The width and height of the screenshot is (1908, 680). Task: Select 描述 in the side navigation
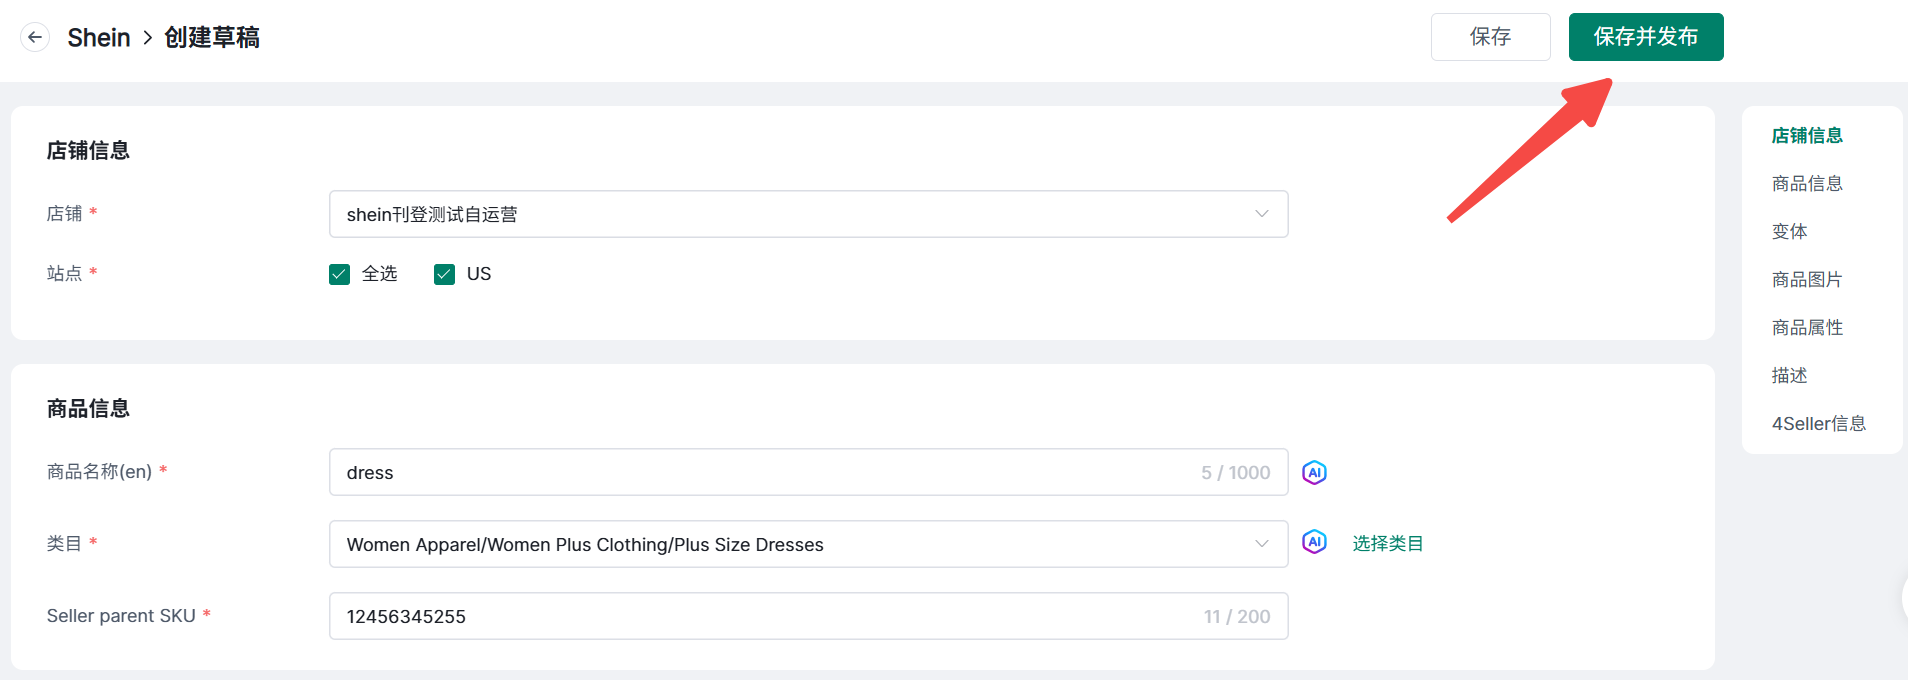tap(1790, 376)
